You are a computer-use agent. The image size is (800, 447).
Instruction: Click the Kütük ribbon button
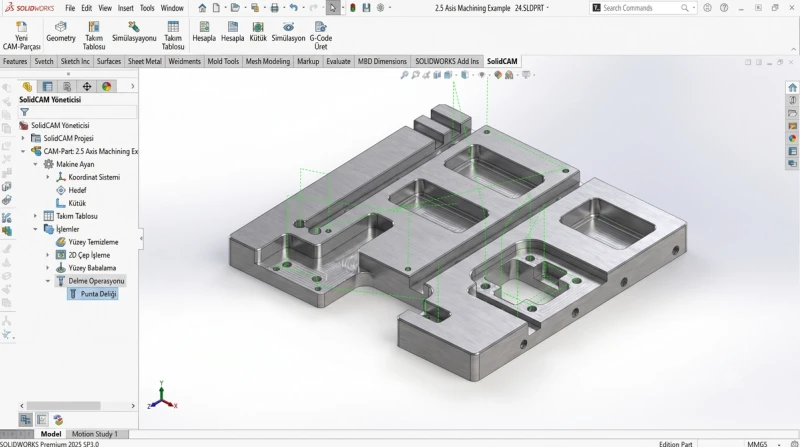(x=258, y=32)
